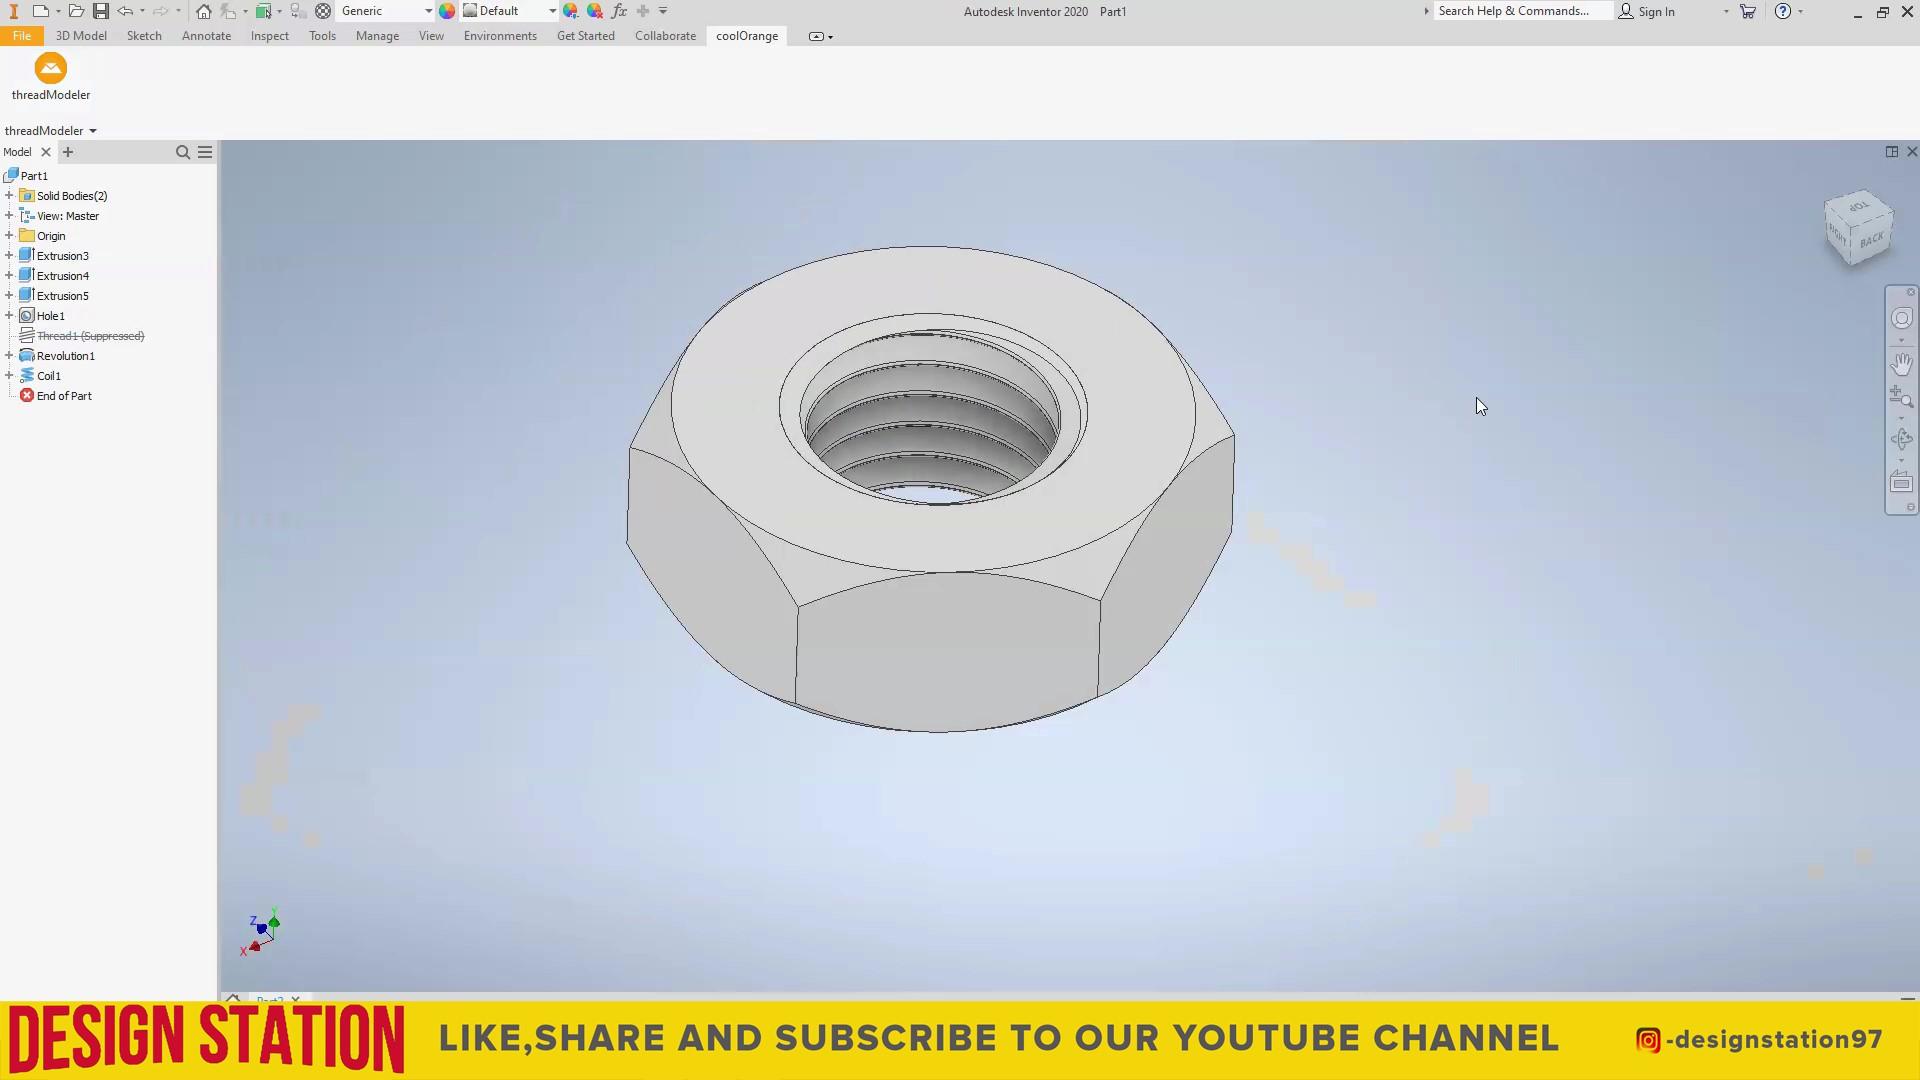Select the Pan tool in navigation bar

click(x=1903, y=363)
